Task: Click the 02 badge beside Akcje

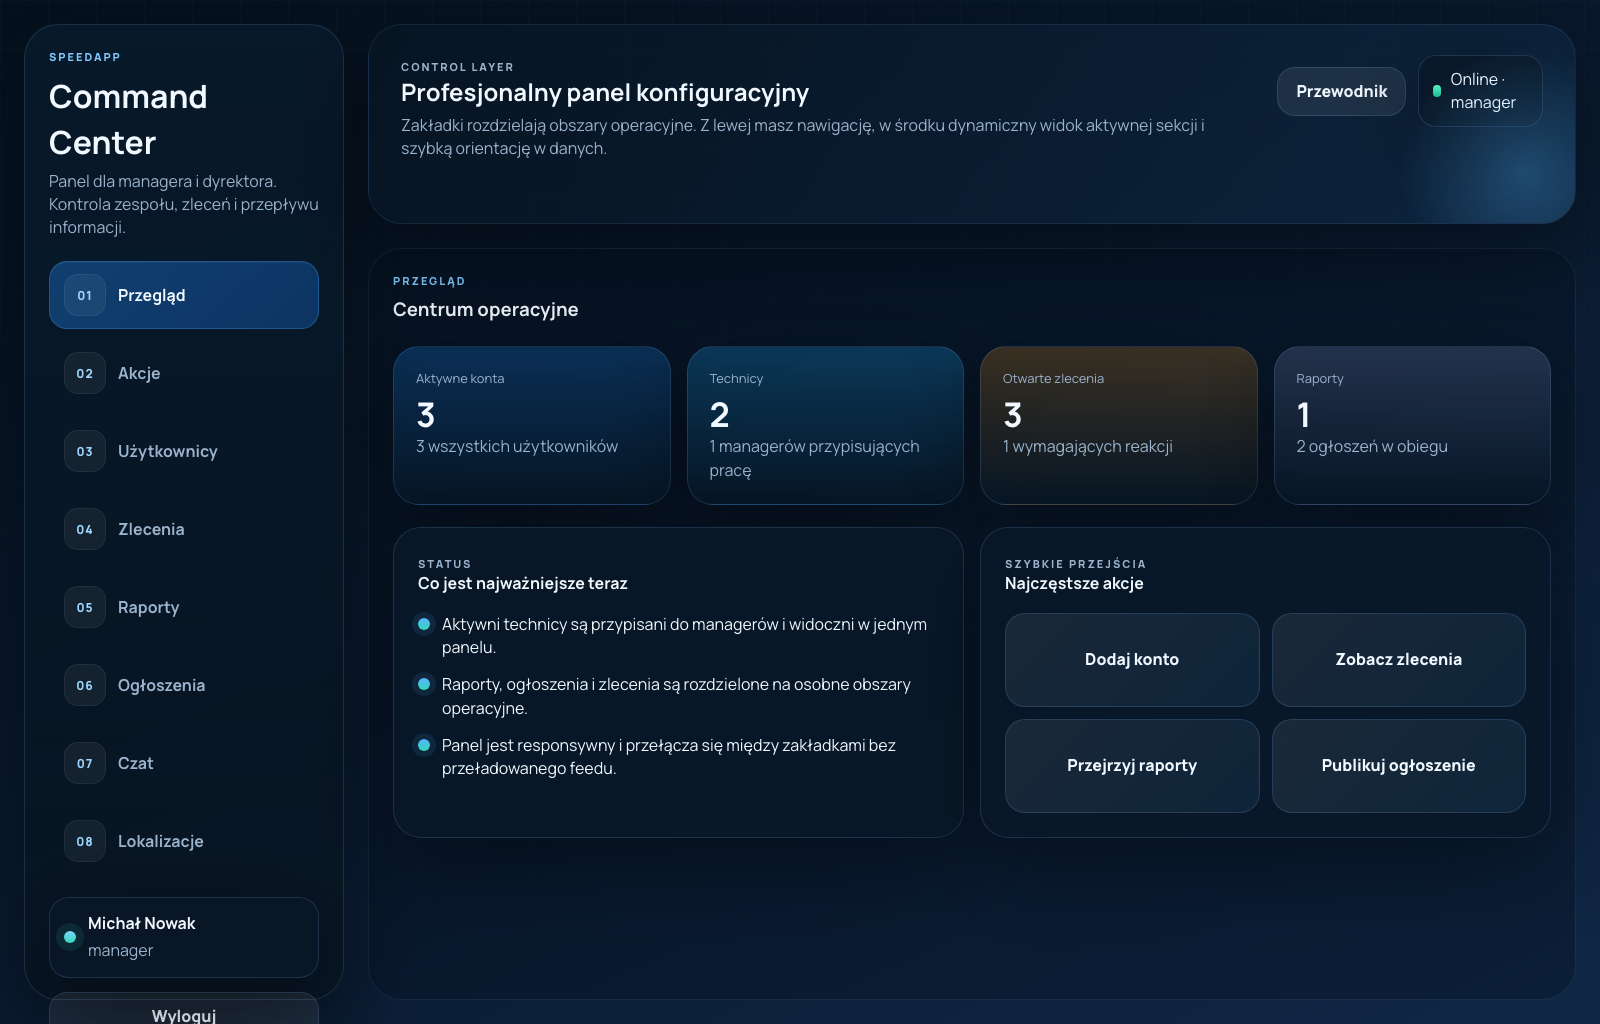Action: 84,373
